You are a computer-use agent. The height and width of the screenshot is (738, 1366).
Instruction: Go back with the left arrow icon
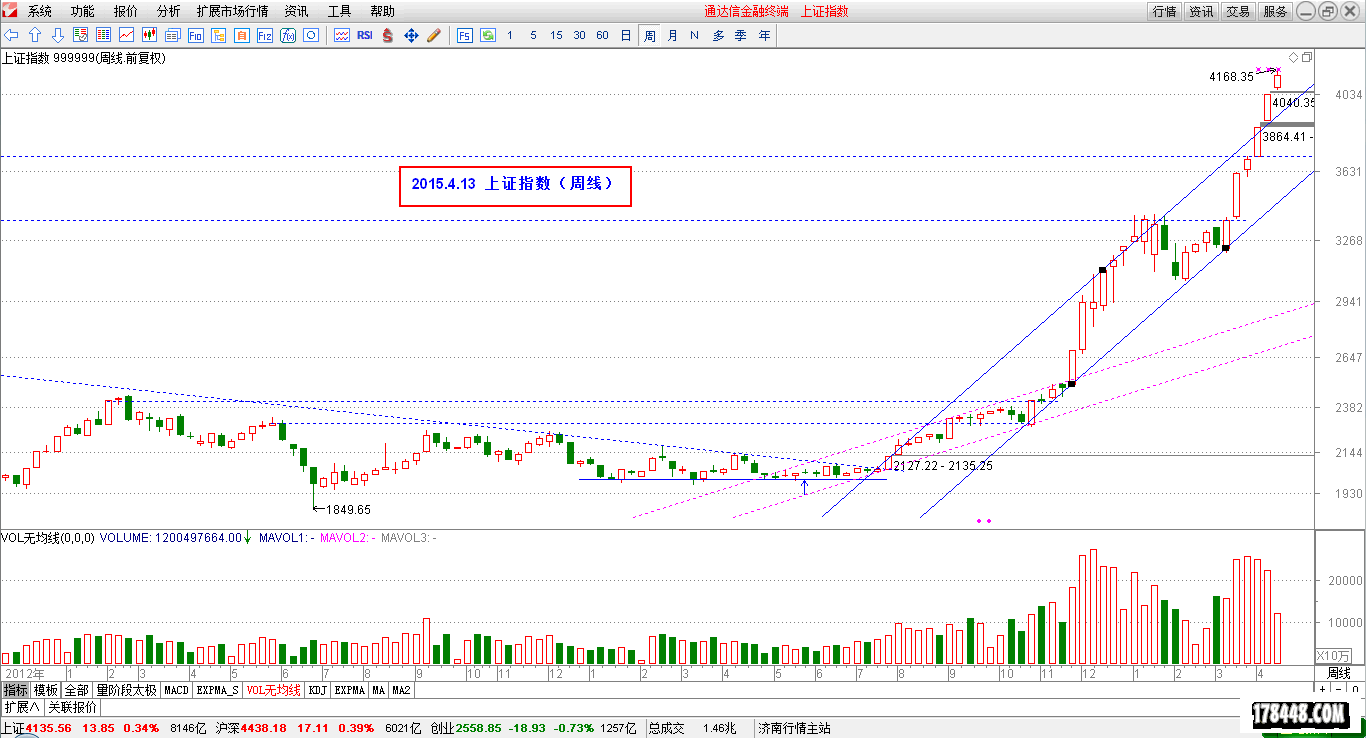point(11,35)
